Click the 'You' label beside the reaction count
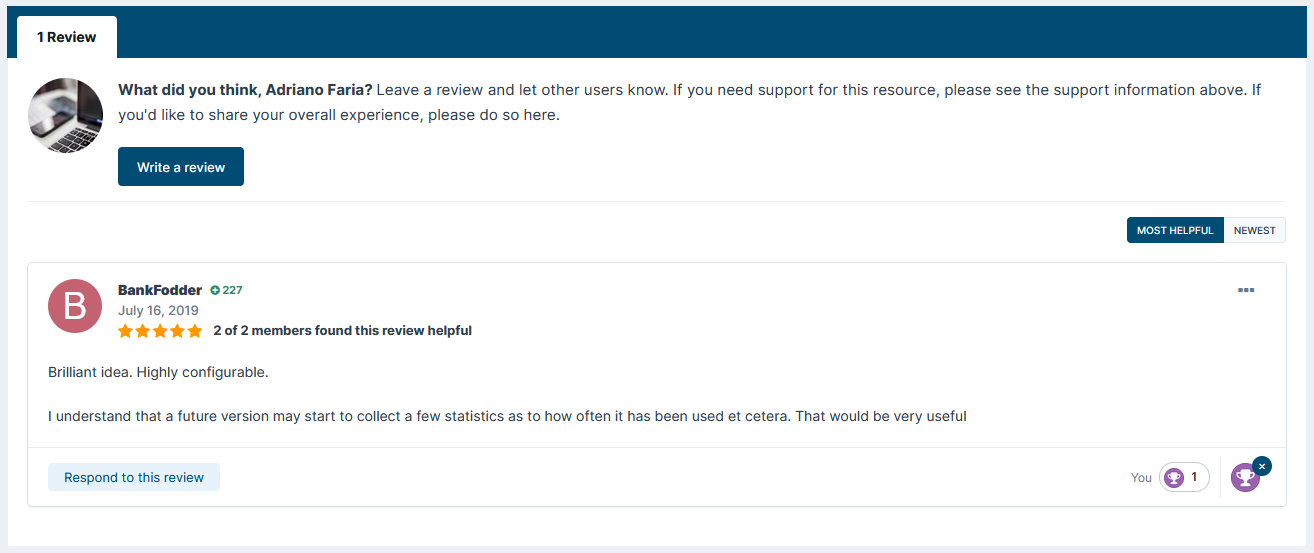Screen dimensions: 1314x553 (x=1141, y=478)
